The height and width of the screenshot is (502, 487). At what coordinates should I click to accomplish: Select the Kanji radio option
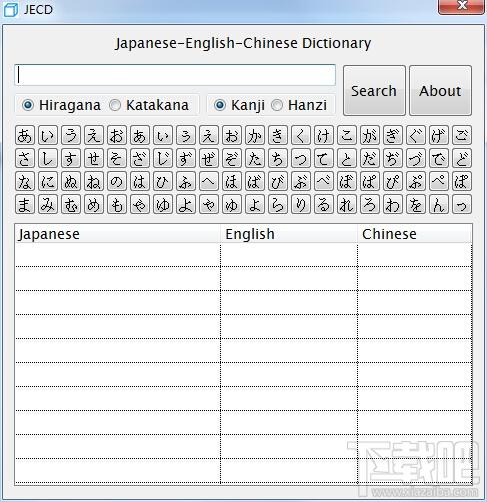pos(239,105)
